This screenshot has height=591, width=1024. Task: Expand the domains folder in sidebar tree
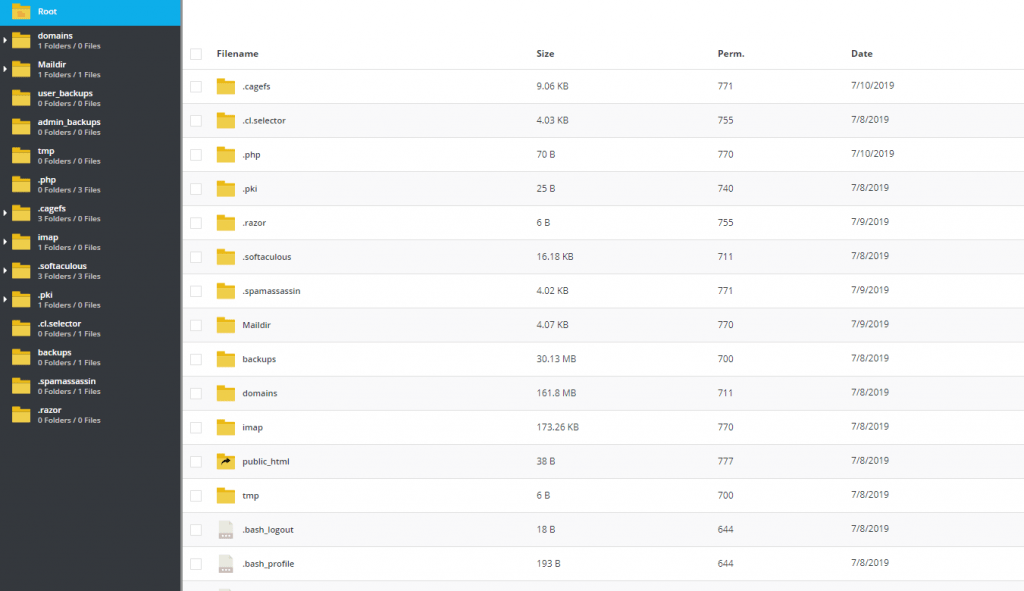[x=5, y=39]
